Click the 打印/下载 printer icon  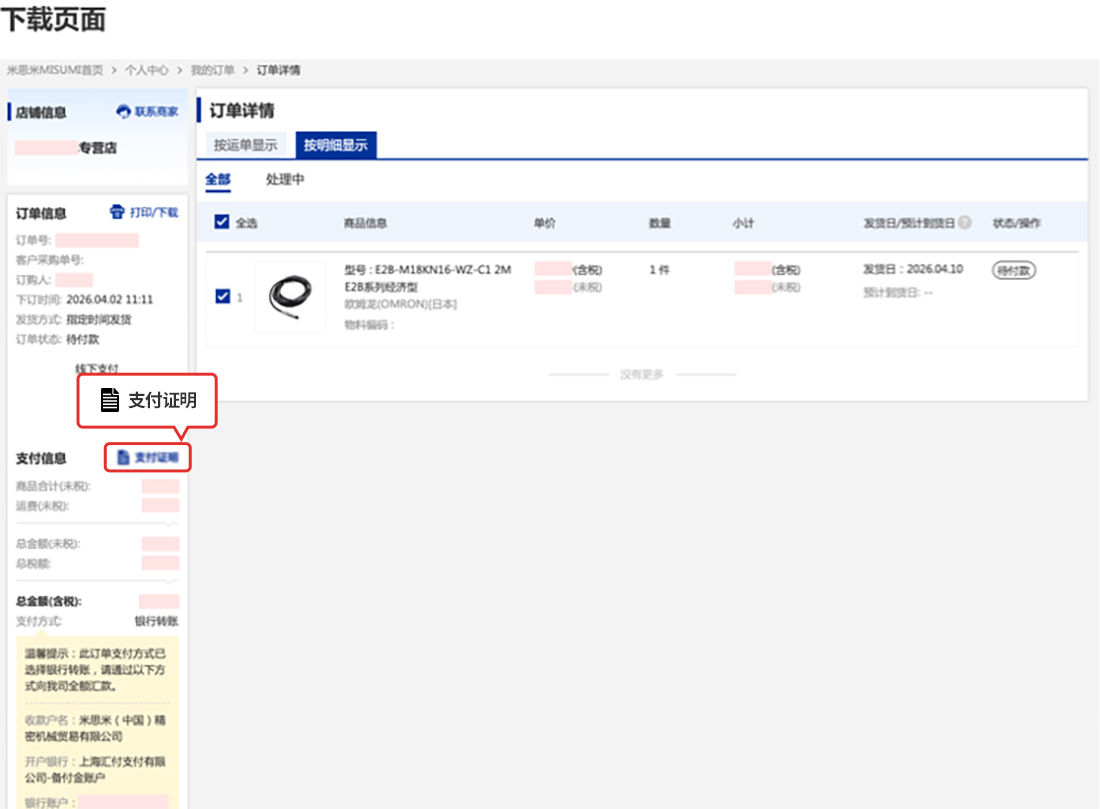(117, 212)
